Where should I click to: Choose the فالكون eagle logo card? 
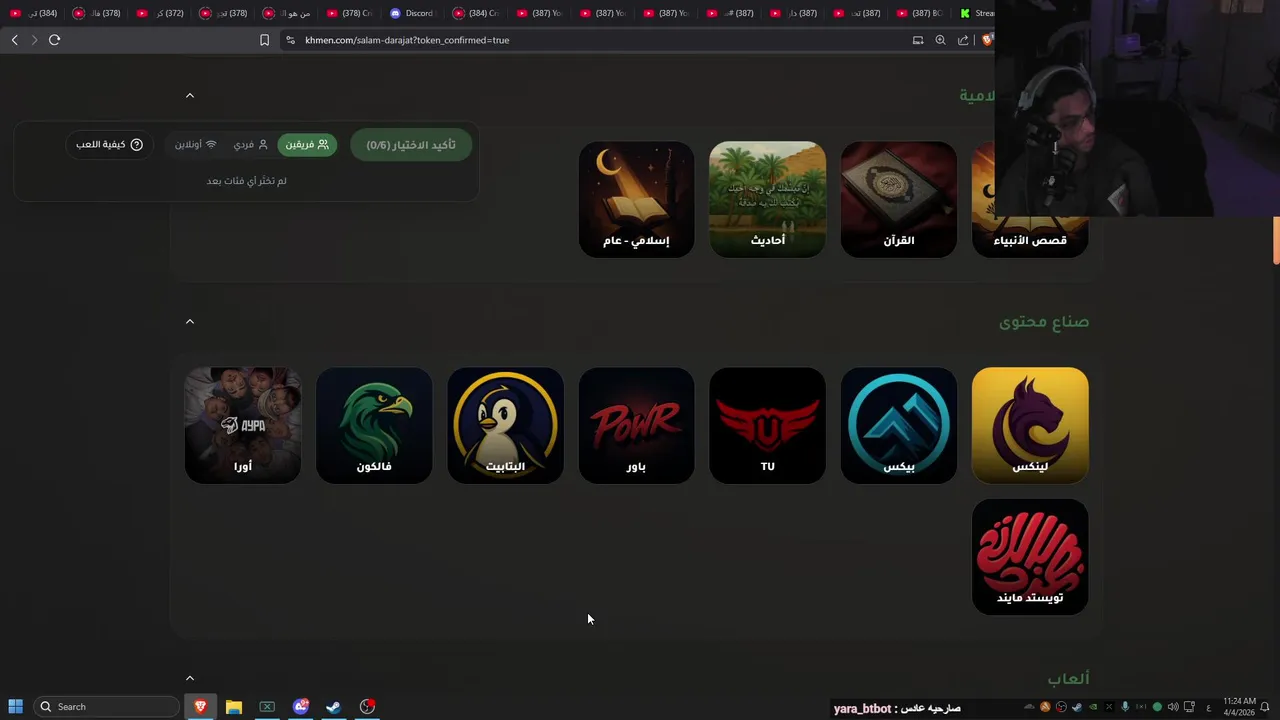[374, 425]
